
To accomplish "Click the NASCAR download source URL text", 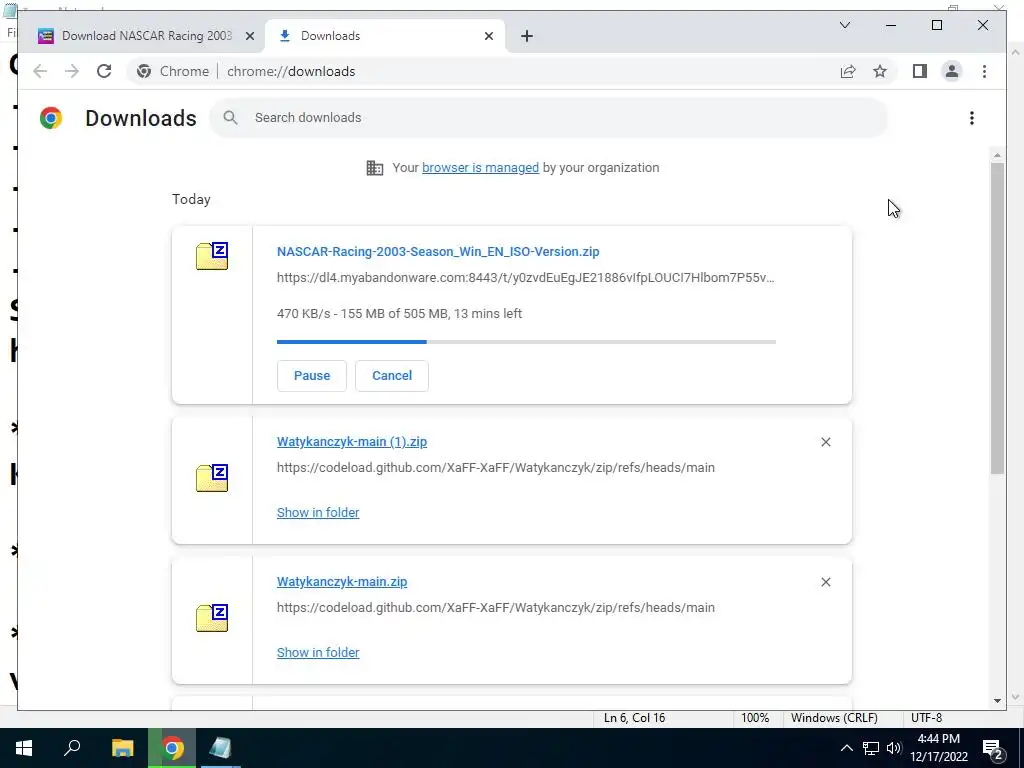I will [525, 278].
